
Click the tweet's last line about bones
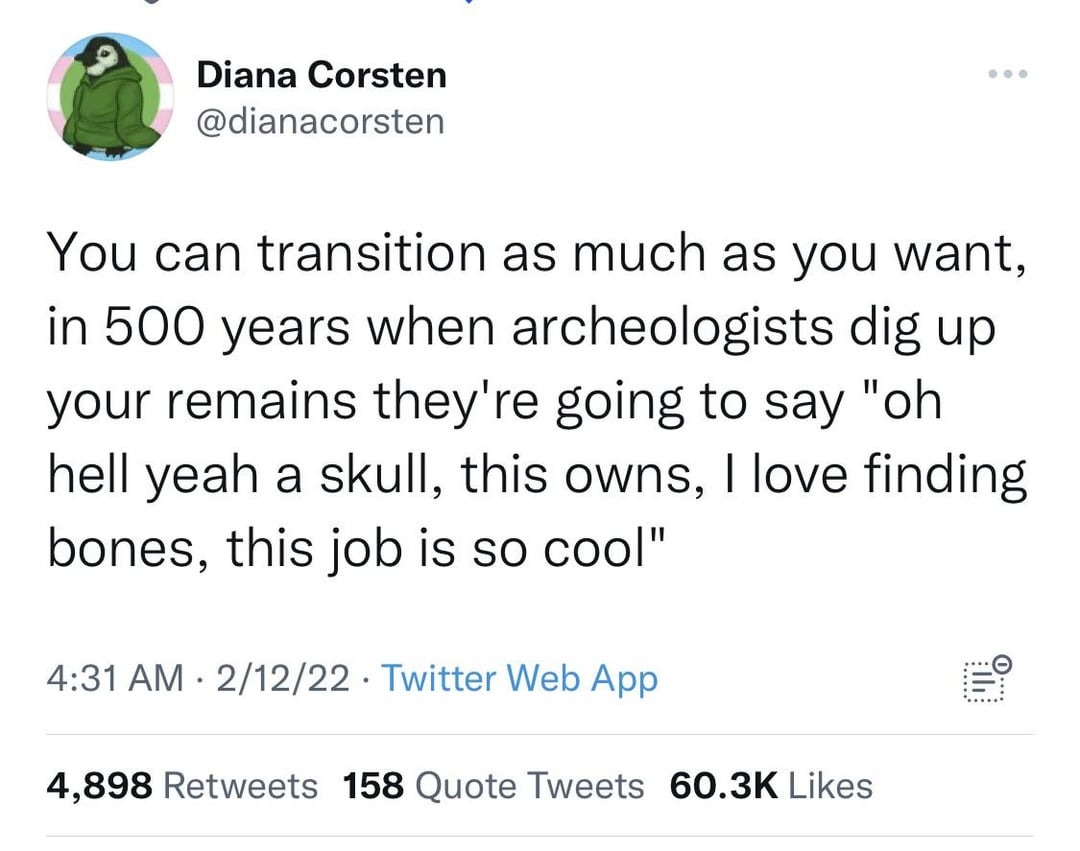click(357, 549)
